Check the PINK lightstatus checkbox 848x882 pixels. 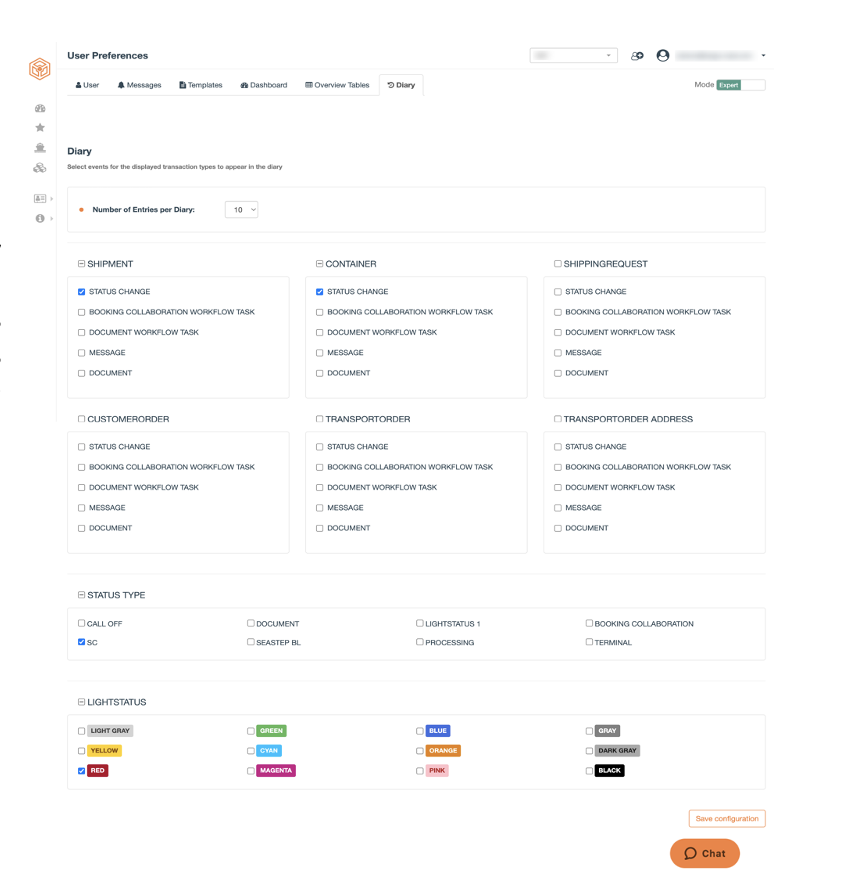(x=420, y=771)
